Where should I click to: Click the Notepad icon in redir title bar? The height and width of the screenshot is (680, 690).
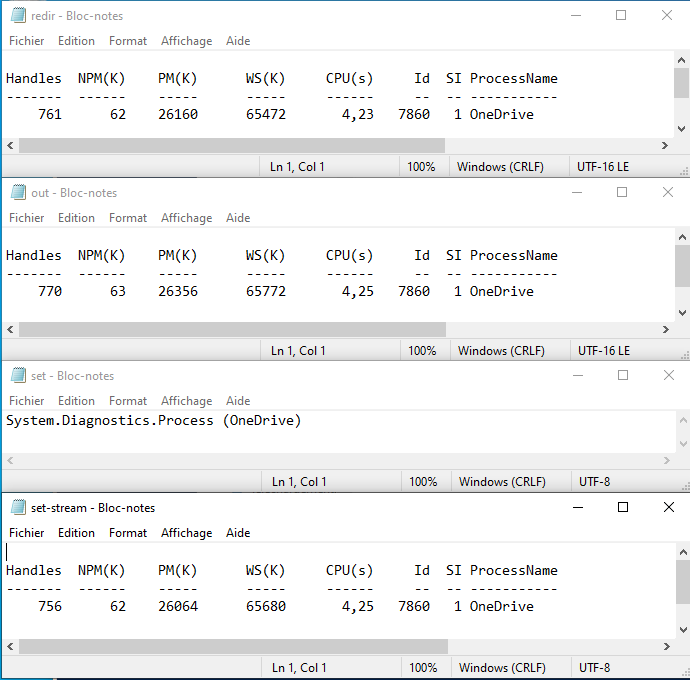pyautogui.click(x=18, y=16)
